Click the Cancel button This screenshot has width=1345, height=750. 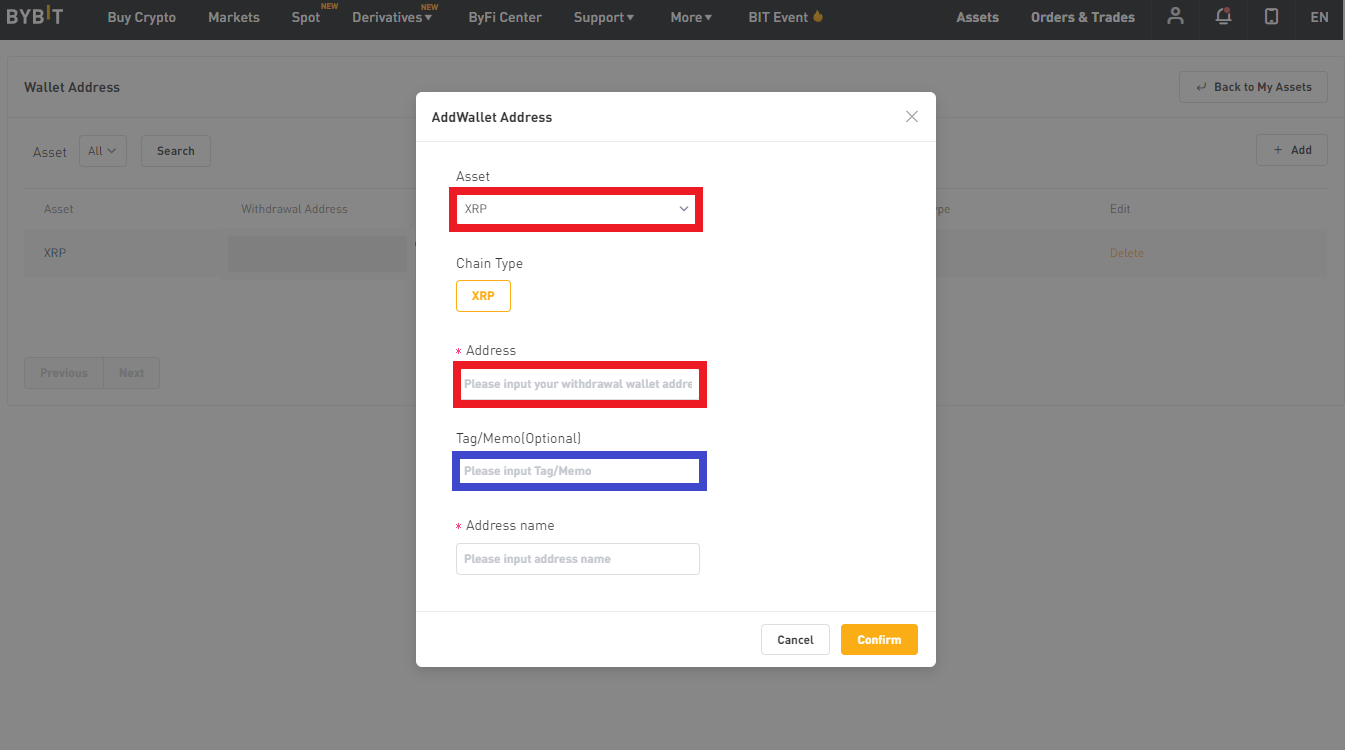[x=795, y=640]
